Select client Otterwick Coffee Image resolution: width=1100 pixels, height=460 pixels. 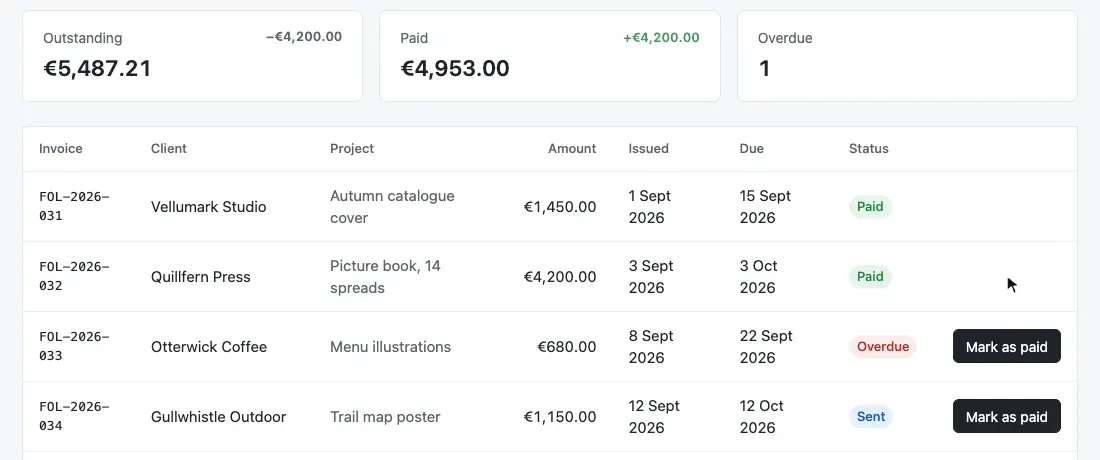209,347
